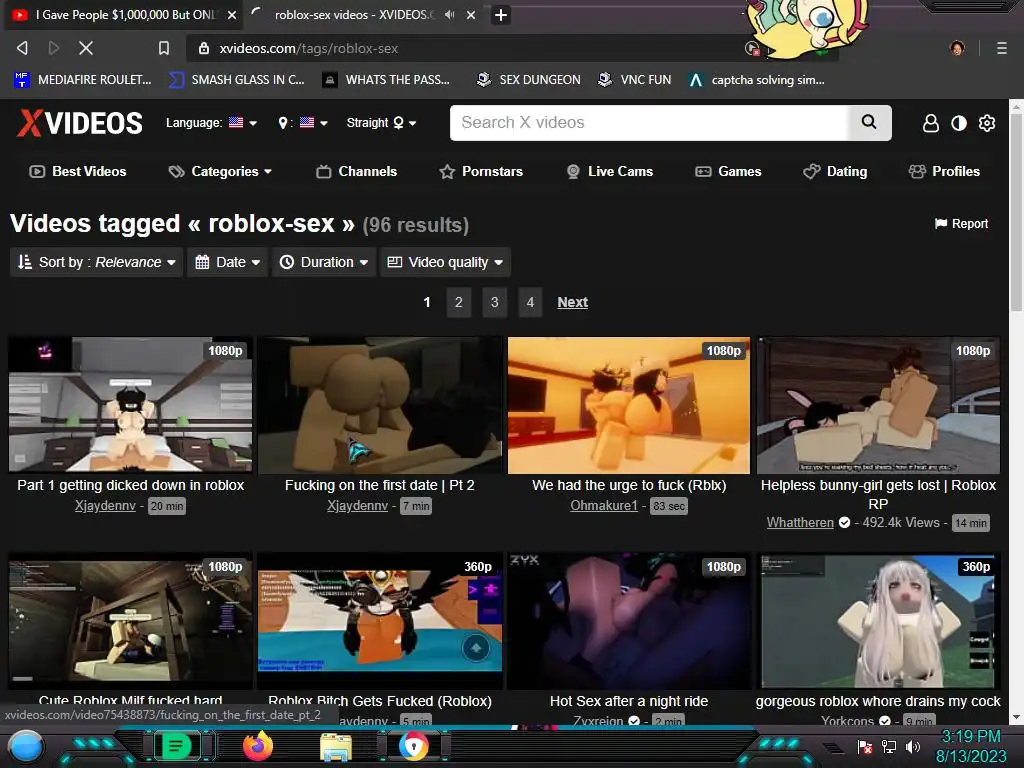Viewport: 1024px width, 768px height.
Task: Open the SMASH GLASS IN C... bookmark
Action: pyautogui.click(x=237, y=80)
